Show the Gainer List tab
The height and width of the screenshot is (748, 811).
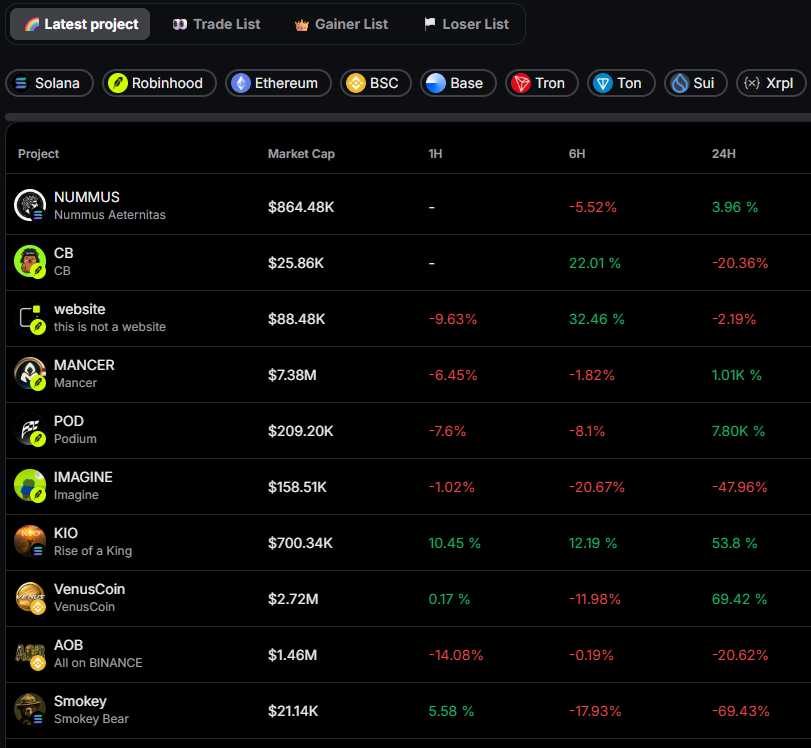click(x=341, y=24)
